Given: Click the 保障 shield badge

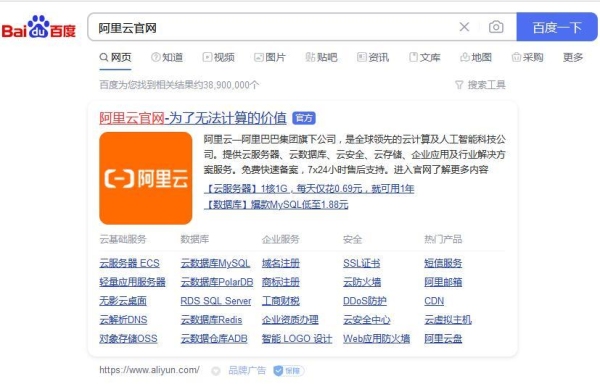Looking at the screenshot, I should point(289,370).
